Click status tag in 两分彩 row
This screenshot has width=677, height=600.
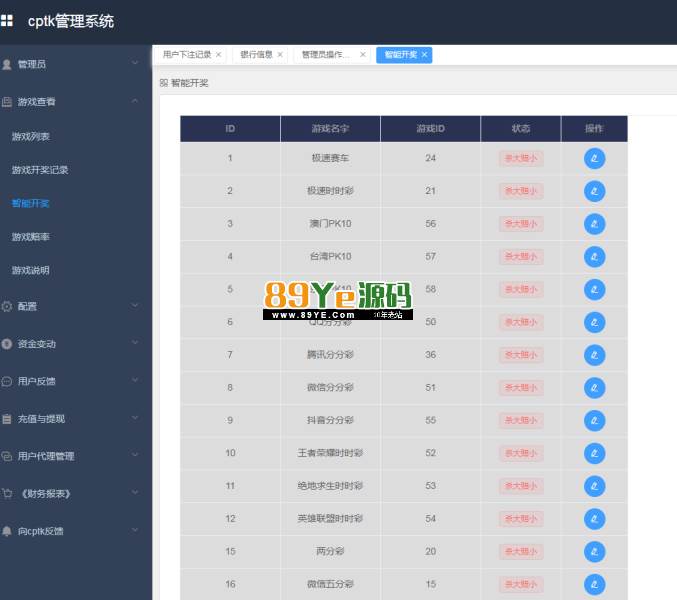coord(521,552)
